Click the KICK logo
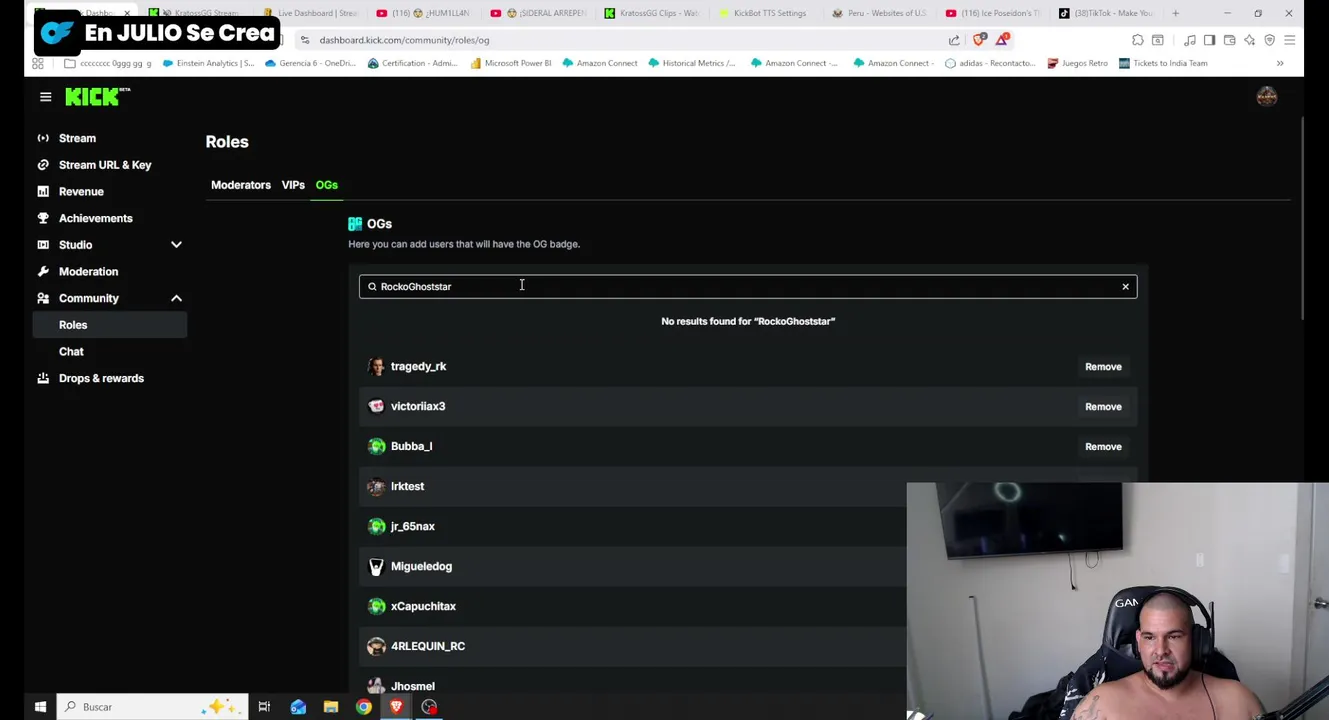1329x720 pixels. [98, 97]
